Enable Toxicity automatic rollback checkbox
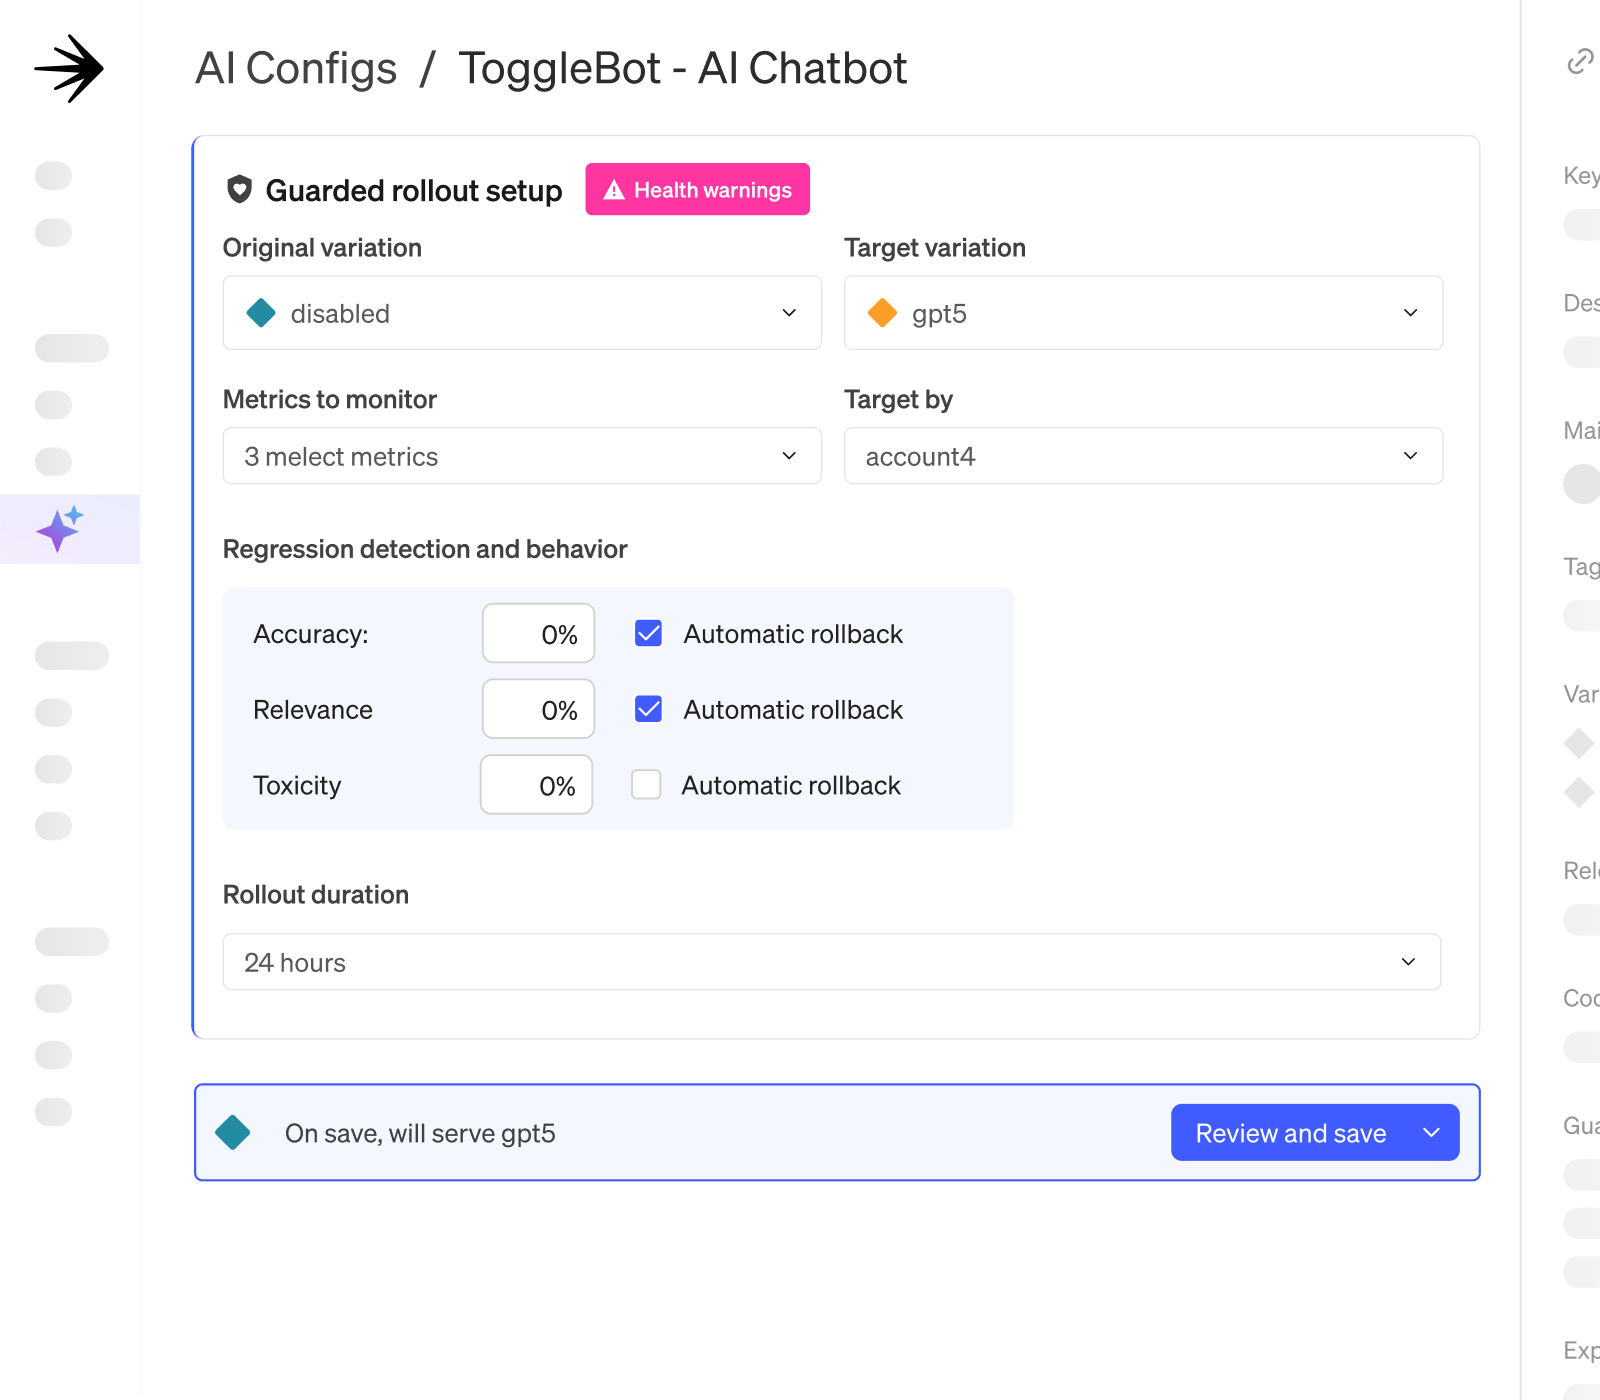The width and height of the screenshot is (1600, 1400). pyautogui.click(x=646, y=785)
